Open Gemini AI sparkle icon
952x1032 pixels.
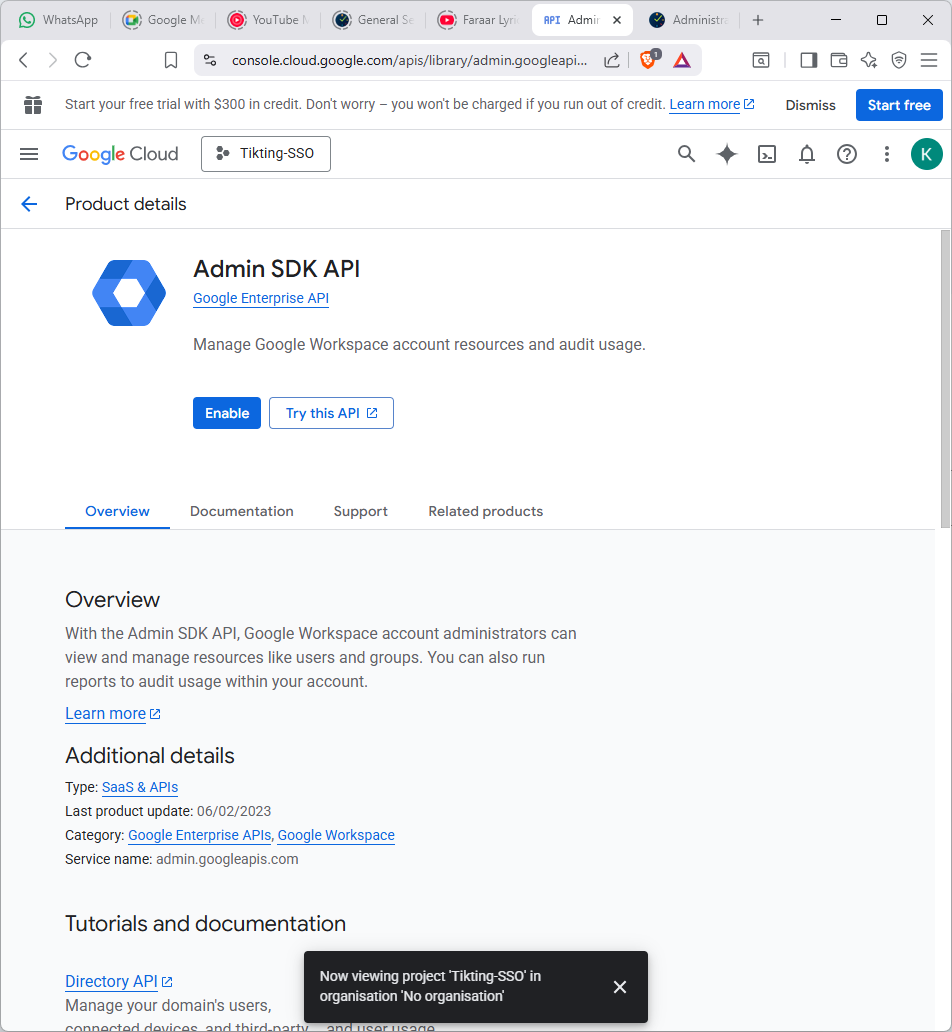point(727,154)
